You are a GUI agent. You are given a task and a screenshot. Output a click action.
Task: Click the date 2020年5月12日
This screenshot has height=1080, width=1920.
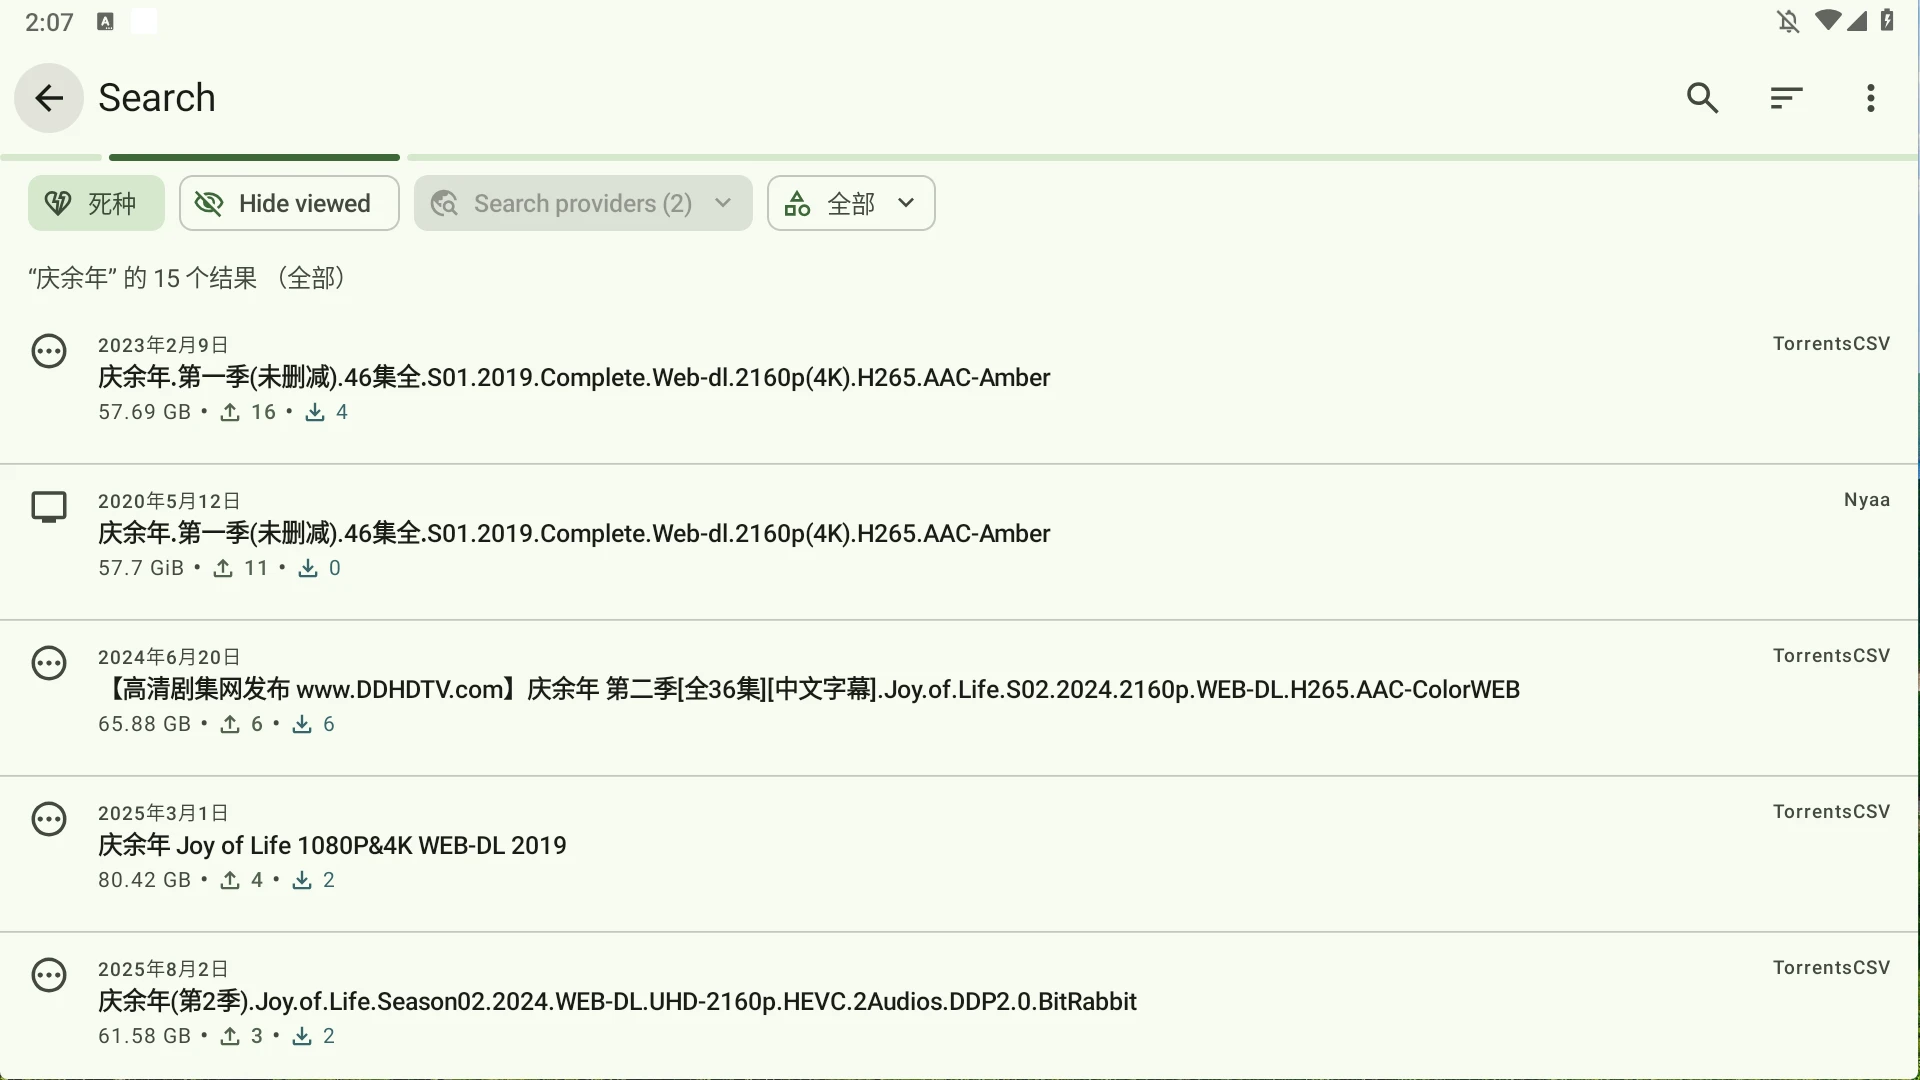coord(169,501)
